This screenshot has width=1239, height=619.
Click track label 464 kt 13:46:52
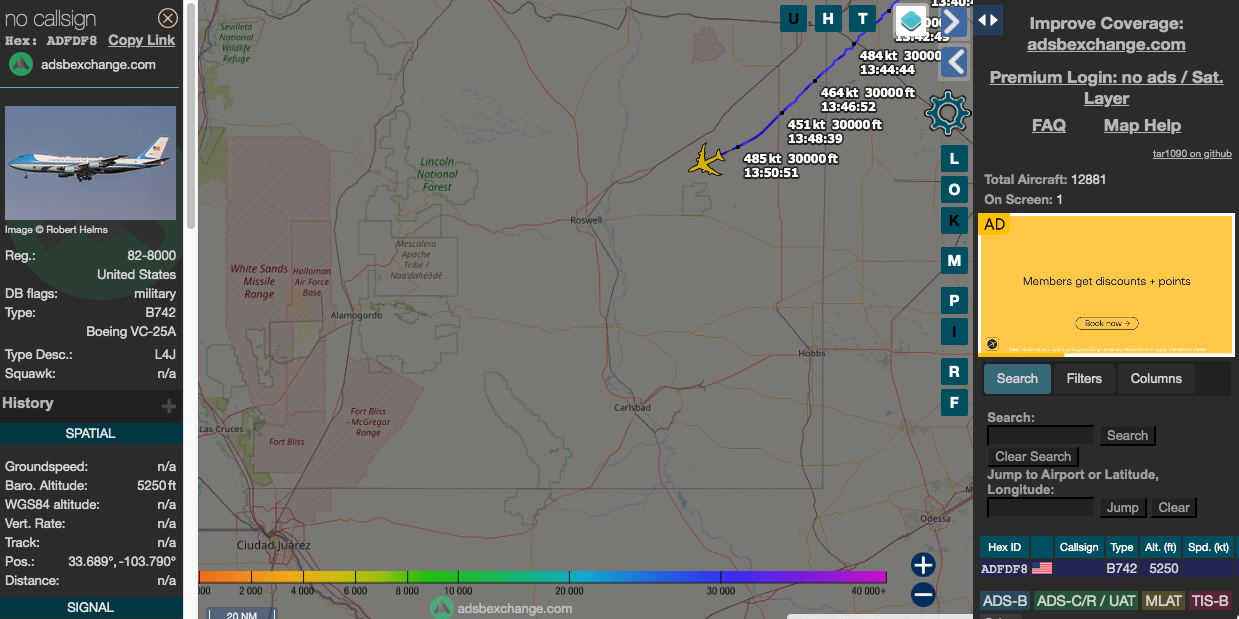click(x=868, y=99)
